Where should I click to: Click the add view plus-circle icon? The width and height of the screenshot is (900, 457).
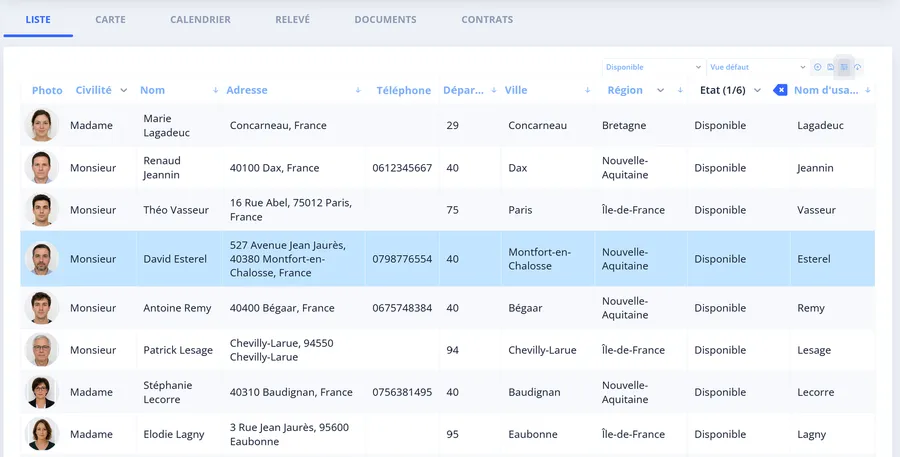pyautogui.click(x=817, y=67)
